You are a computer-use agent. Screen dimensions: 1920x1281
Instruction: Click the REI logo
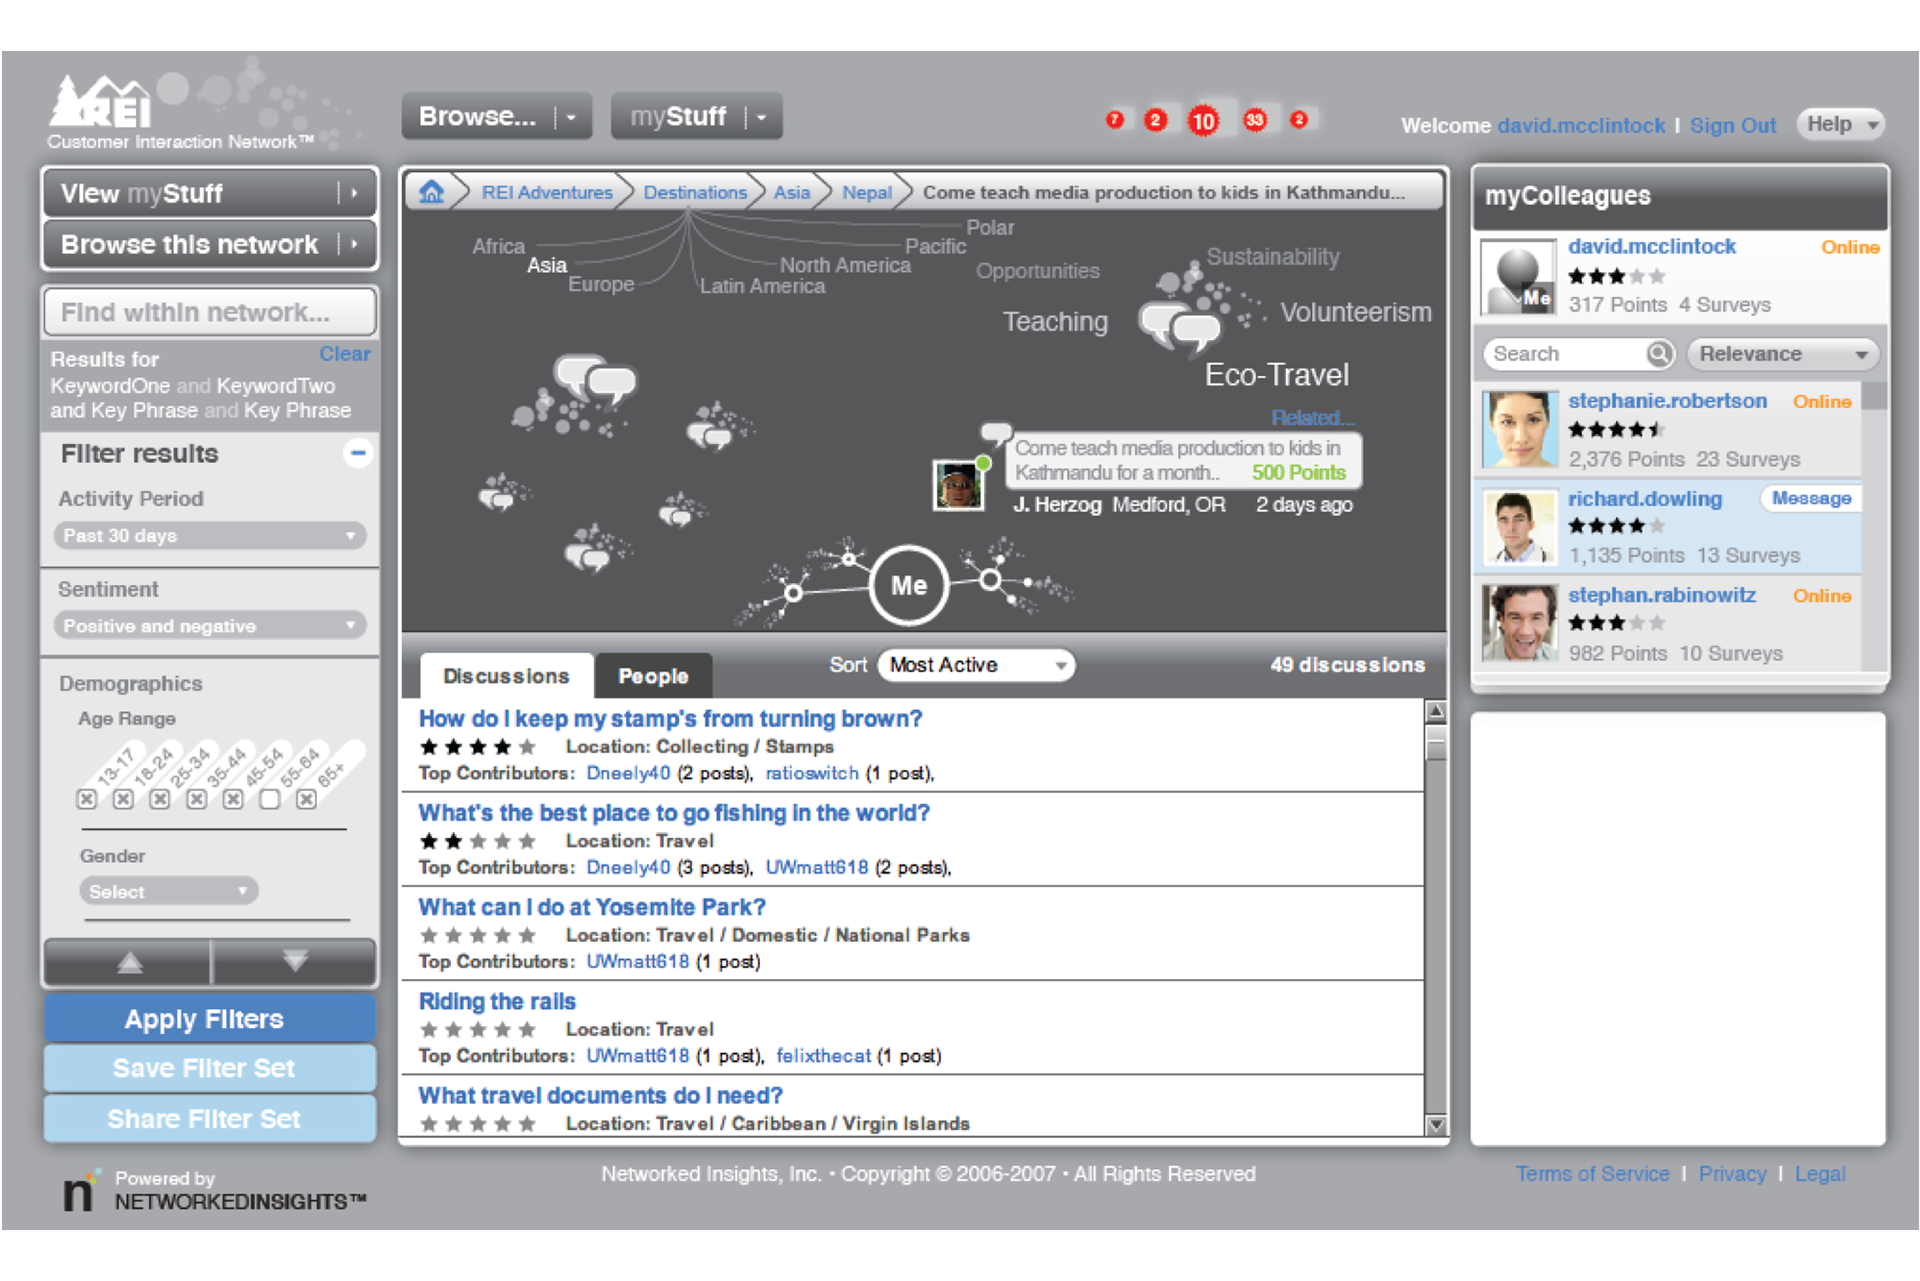[100, 103]
